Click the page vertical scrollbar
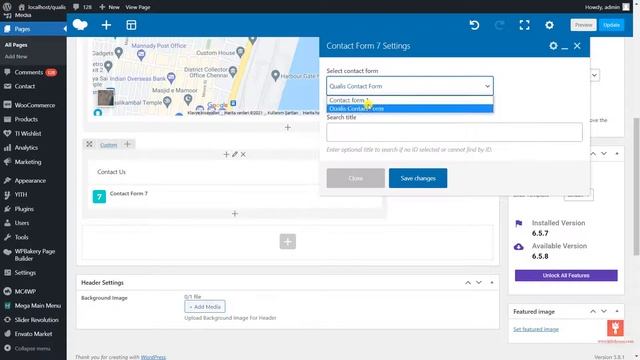640x360 pixels. (636, 187)
